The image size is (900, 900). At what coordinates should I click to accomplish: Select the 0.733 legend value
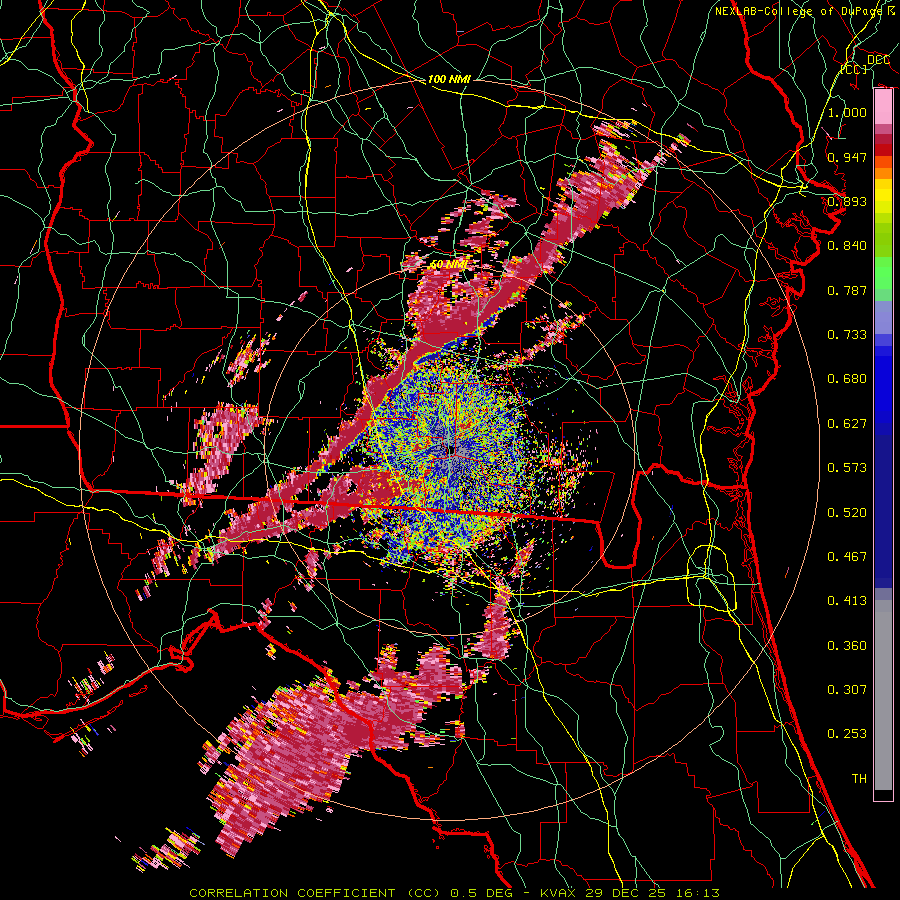coord(847,335)
